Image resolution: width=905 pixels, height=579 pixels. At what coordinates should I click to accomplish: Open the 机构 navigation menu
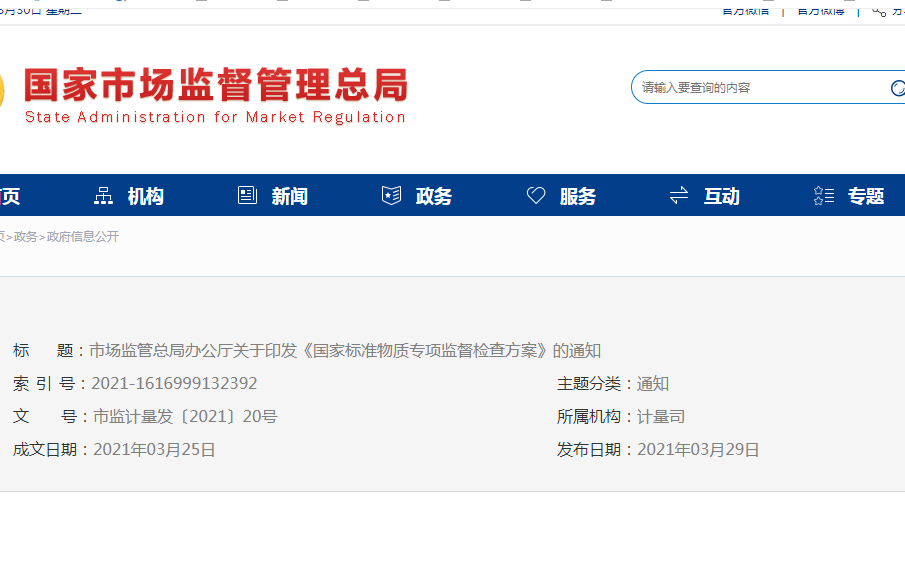pyautogui.click(x=145, y=197)
